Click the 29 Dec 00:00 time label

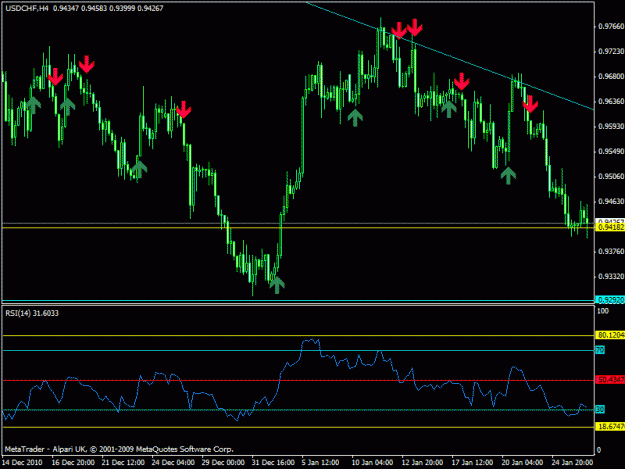click(x=223, y=463)
